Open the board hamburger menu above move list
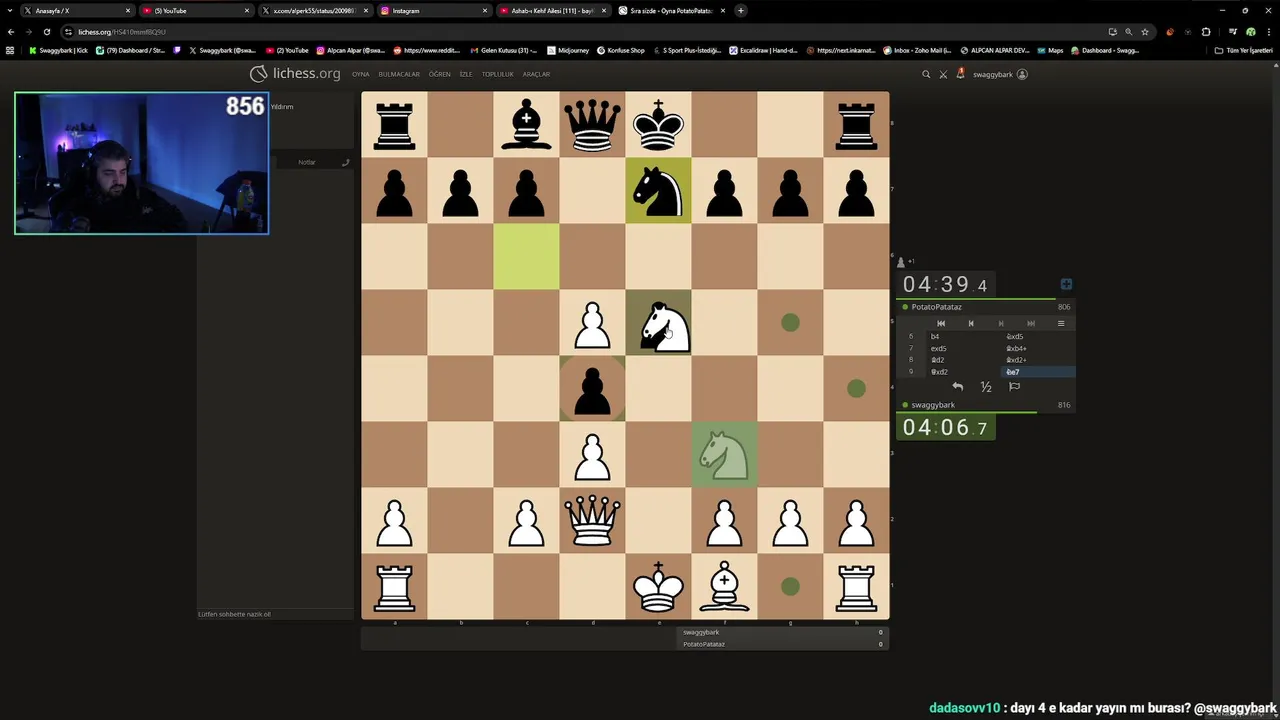This screenshot has width=1280, height=720. 1061,323
